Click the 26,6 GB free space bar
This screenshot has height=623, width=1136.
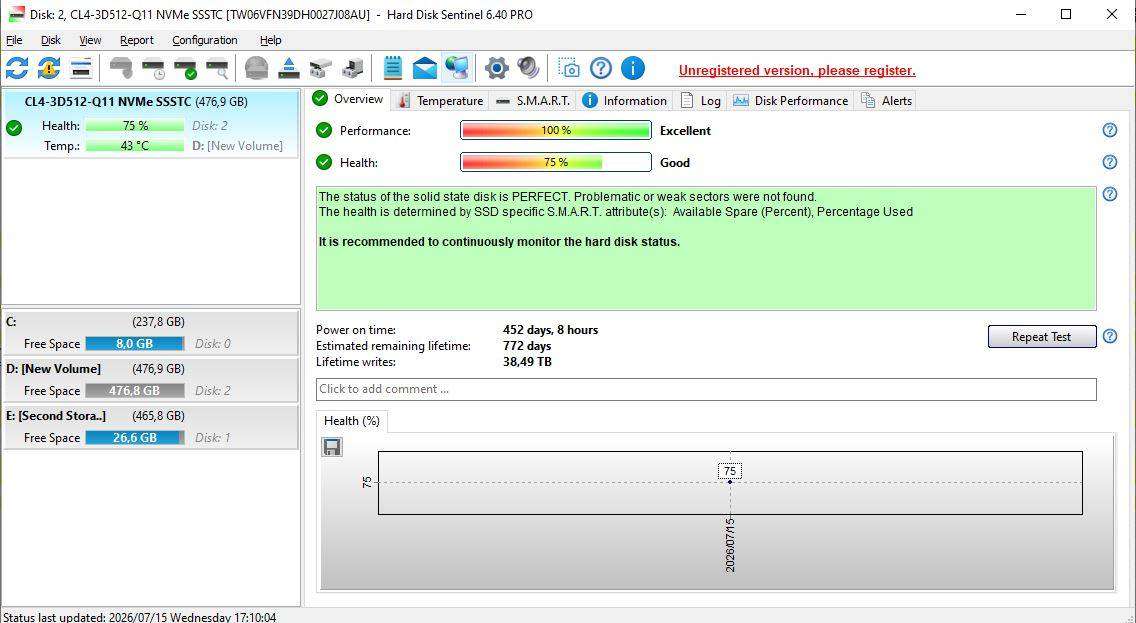click(135, 438)
